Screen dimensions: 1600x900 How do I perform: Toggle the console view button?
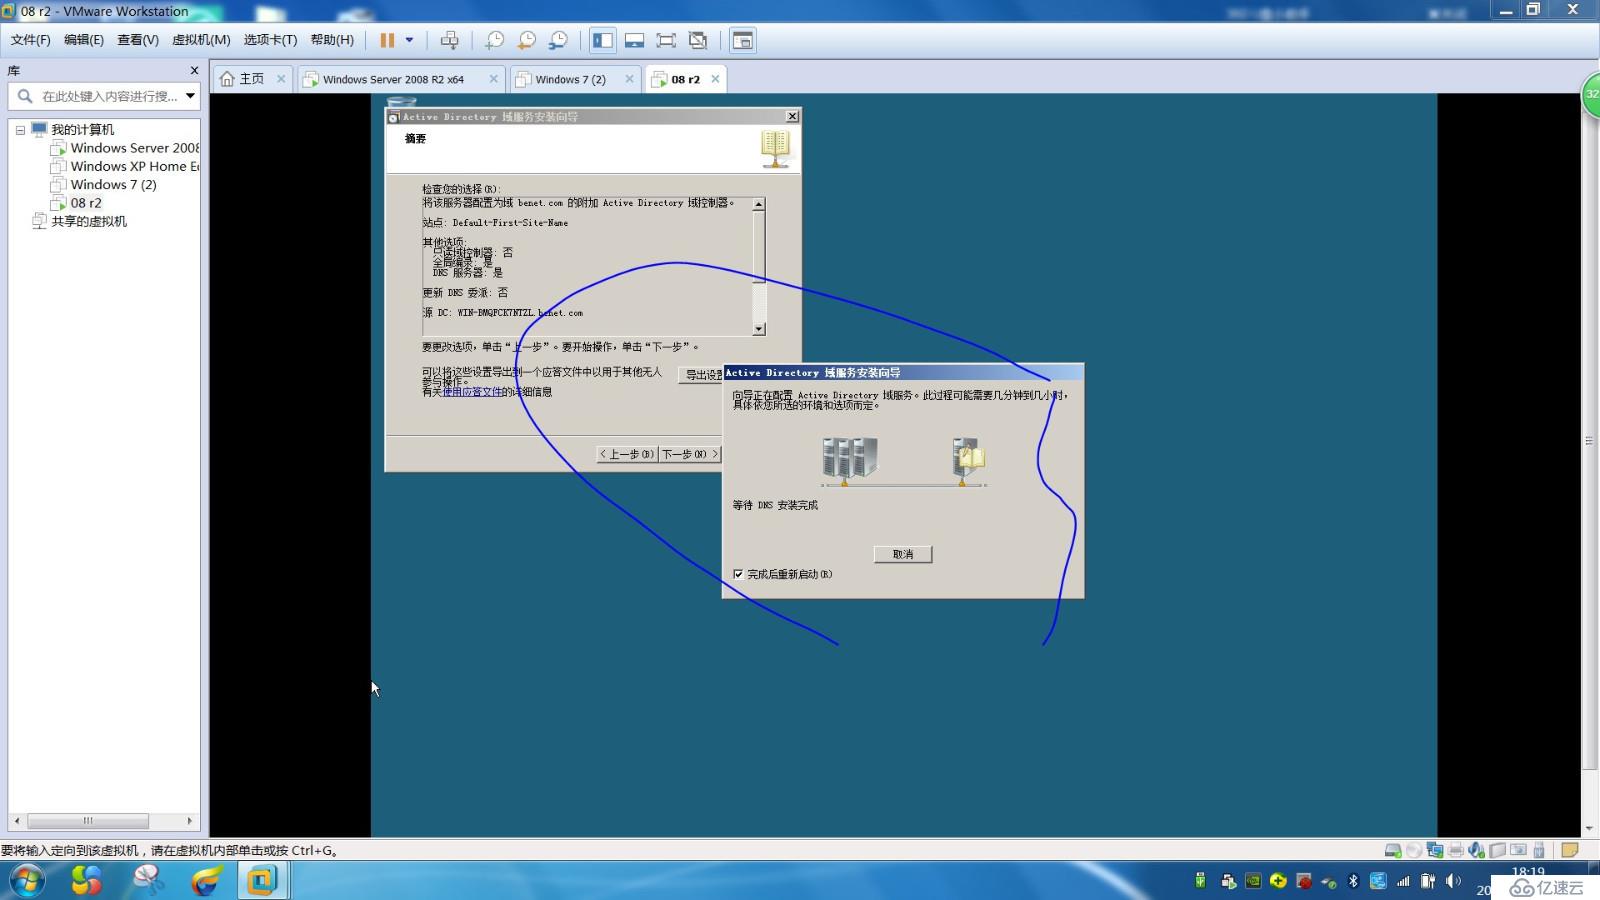pos(742,40)
